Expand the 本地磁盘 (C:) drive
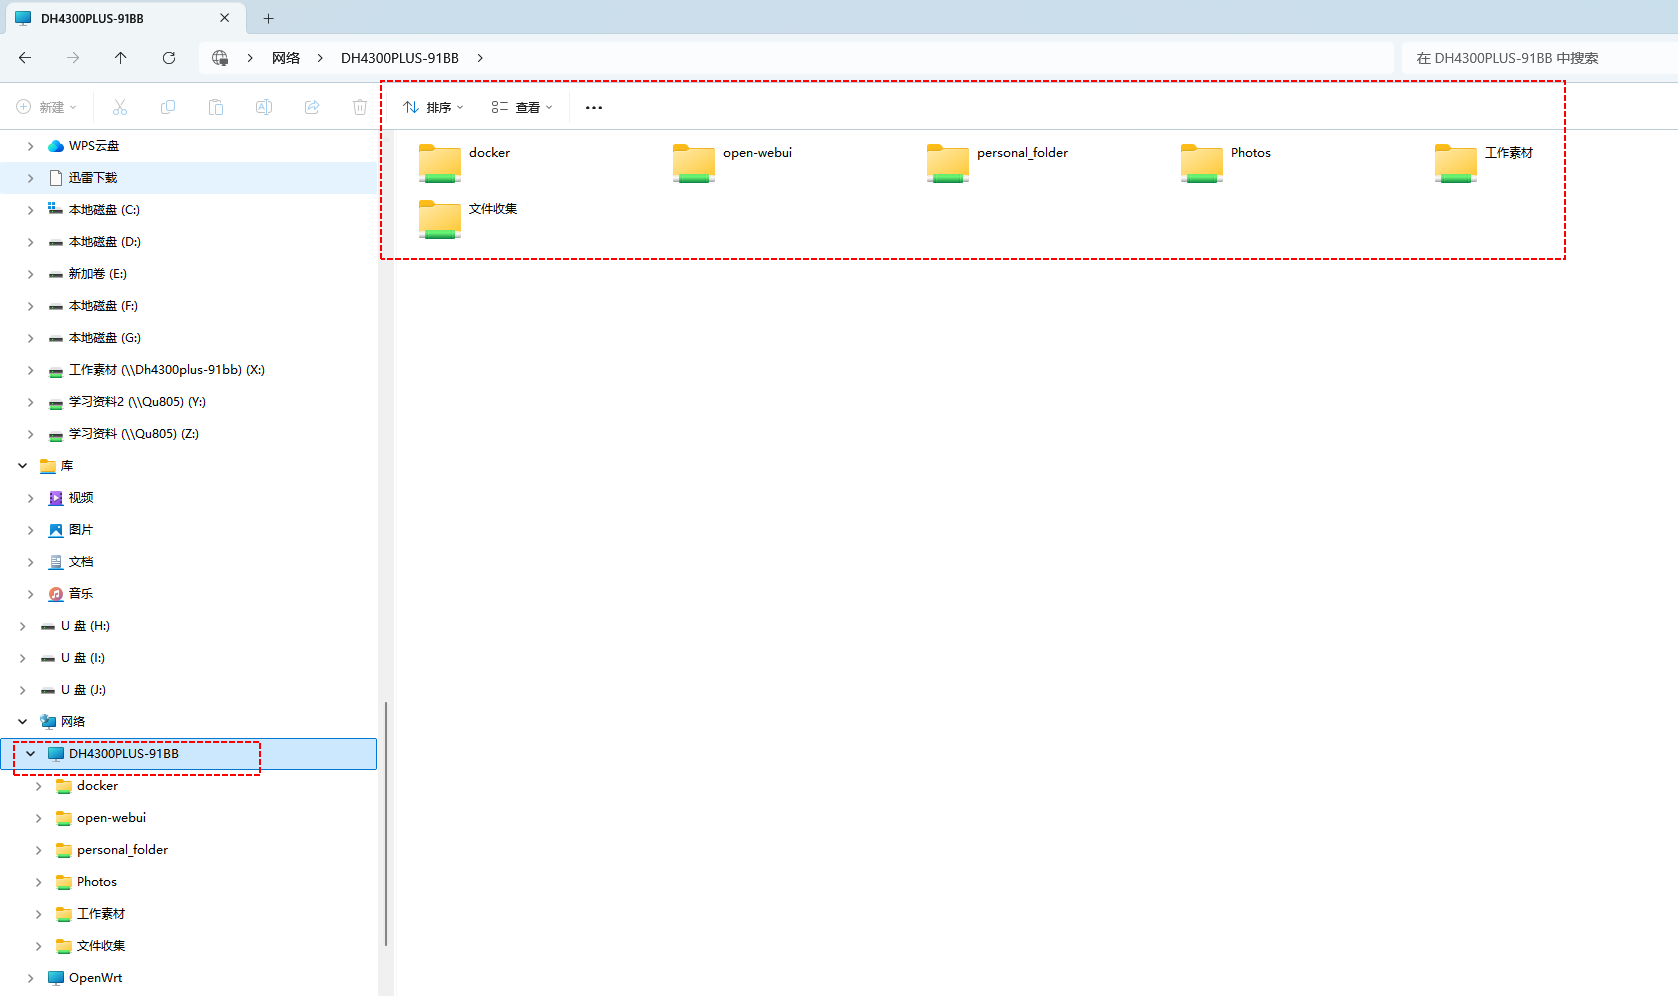This screenshot has width=1678, height=996. [x=31, y=210]
